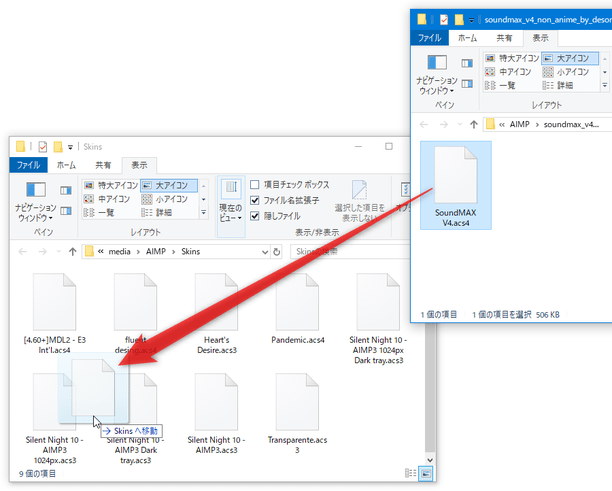Click refresh button next to Skins address bar
The width and height of the screenshot is (612, 491).
point(277,252)
